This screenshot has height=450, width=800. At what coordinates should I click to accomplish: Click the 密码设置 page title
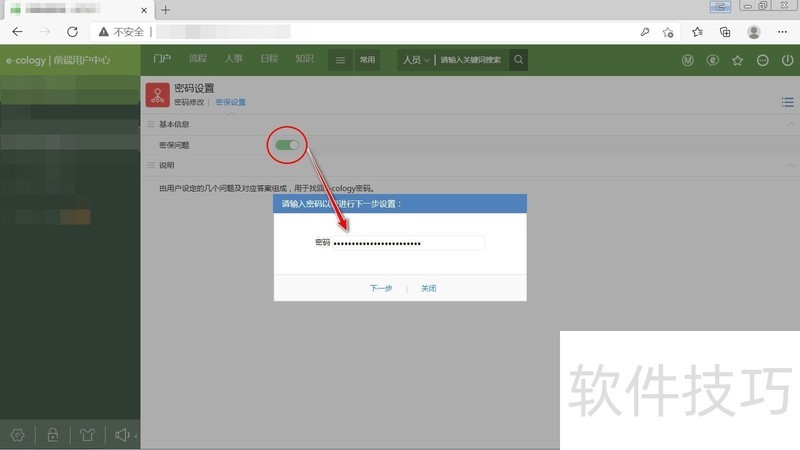(194, 88)
